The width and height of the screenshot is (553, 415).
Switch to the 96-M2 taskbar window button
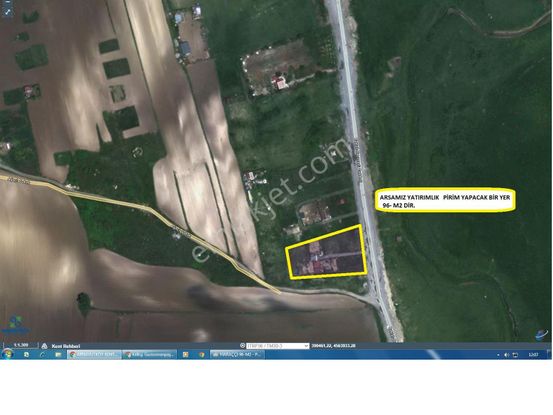point(237,355)
